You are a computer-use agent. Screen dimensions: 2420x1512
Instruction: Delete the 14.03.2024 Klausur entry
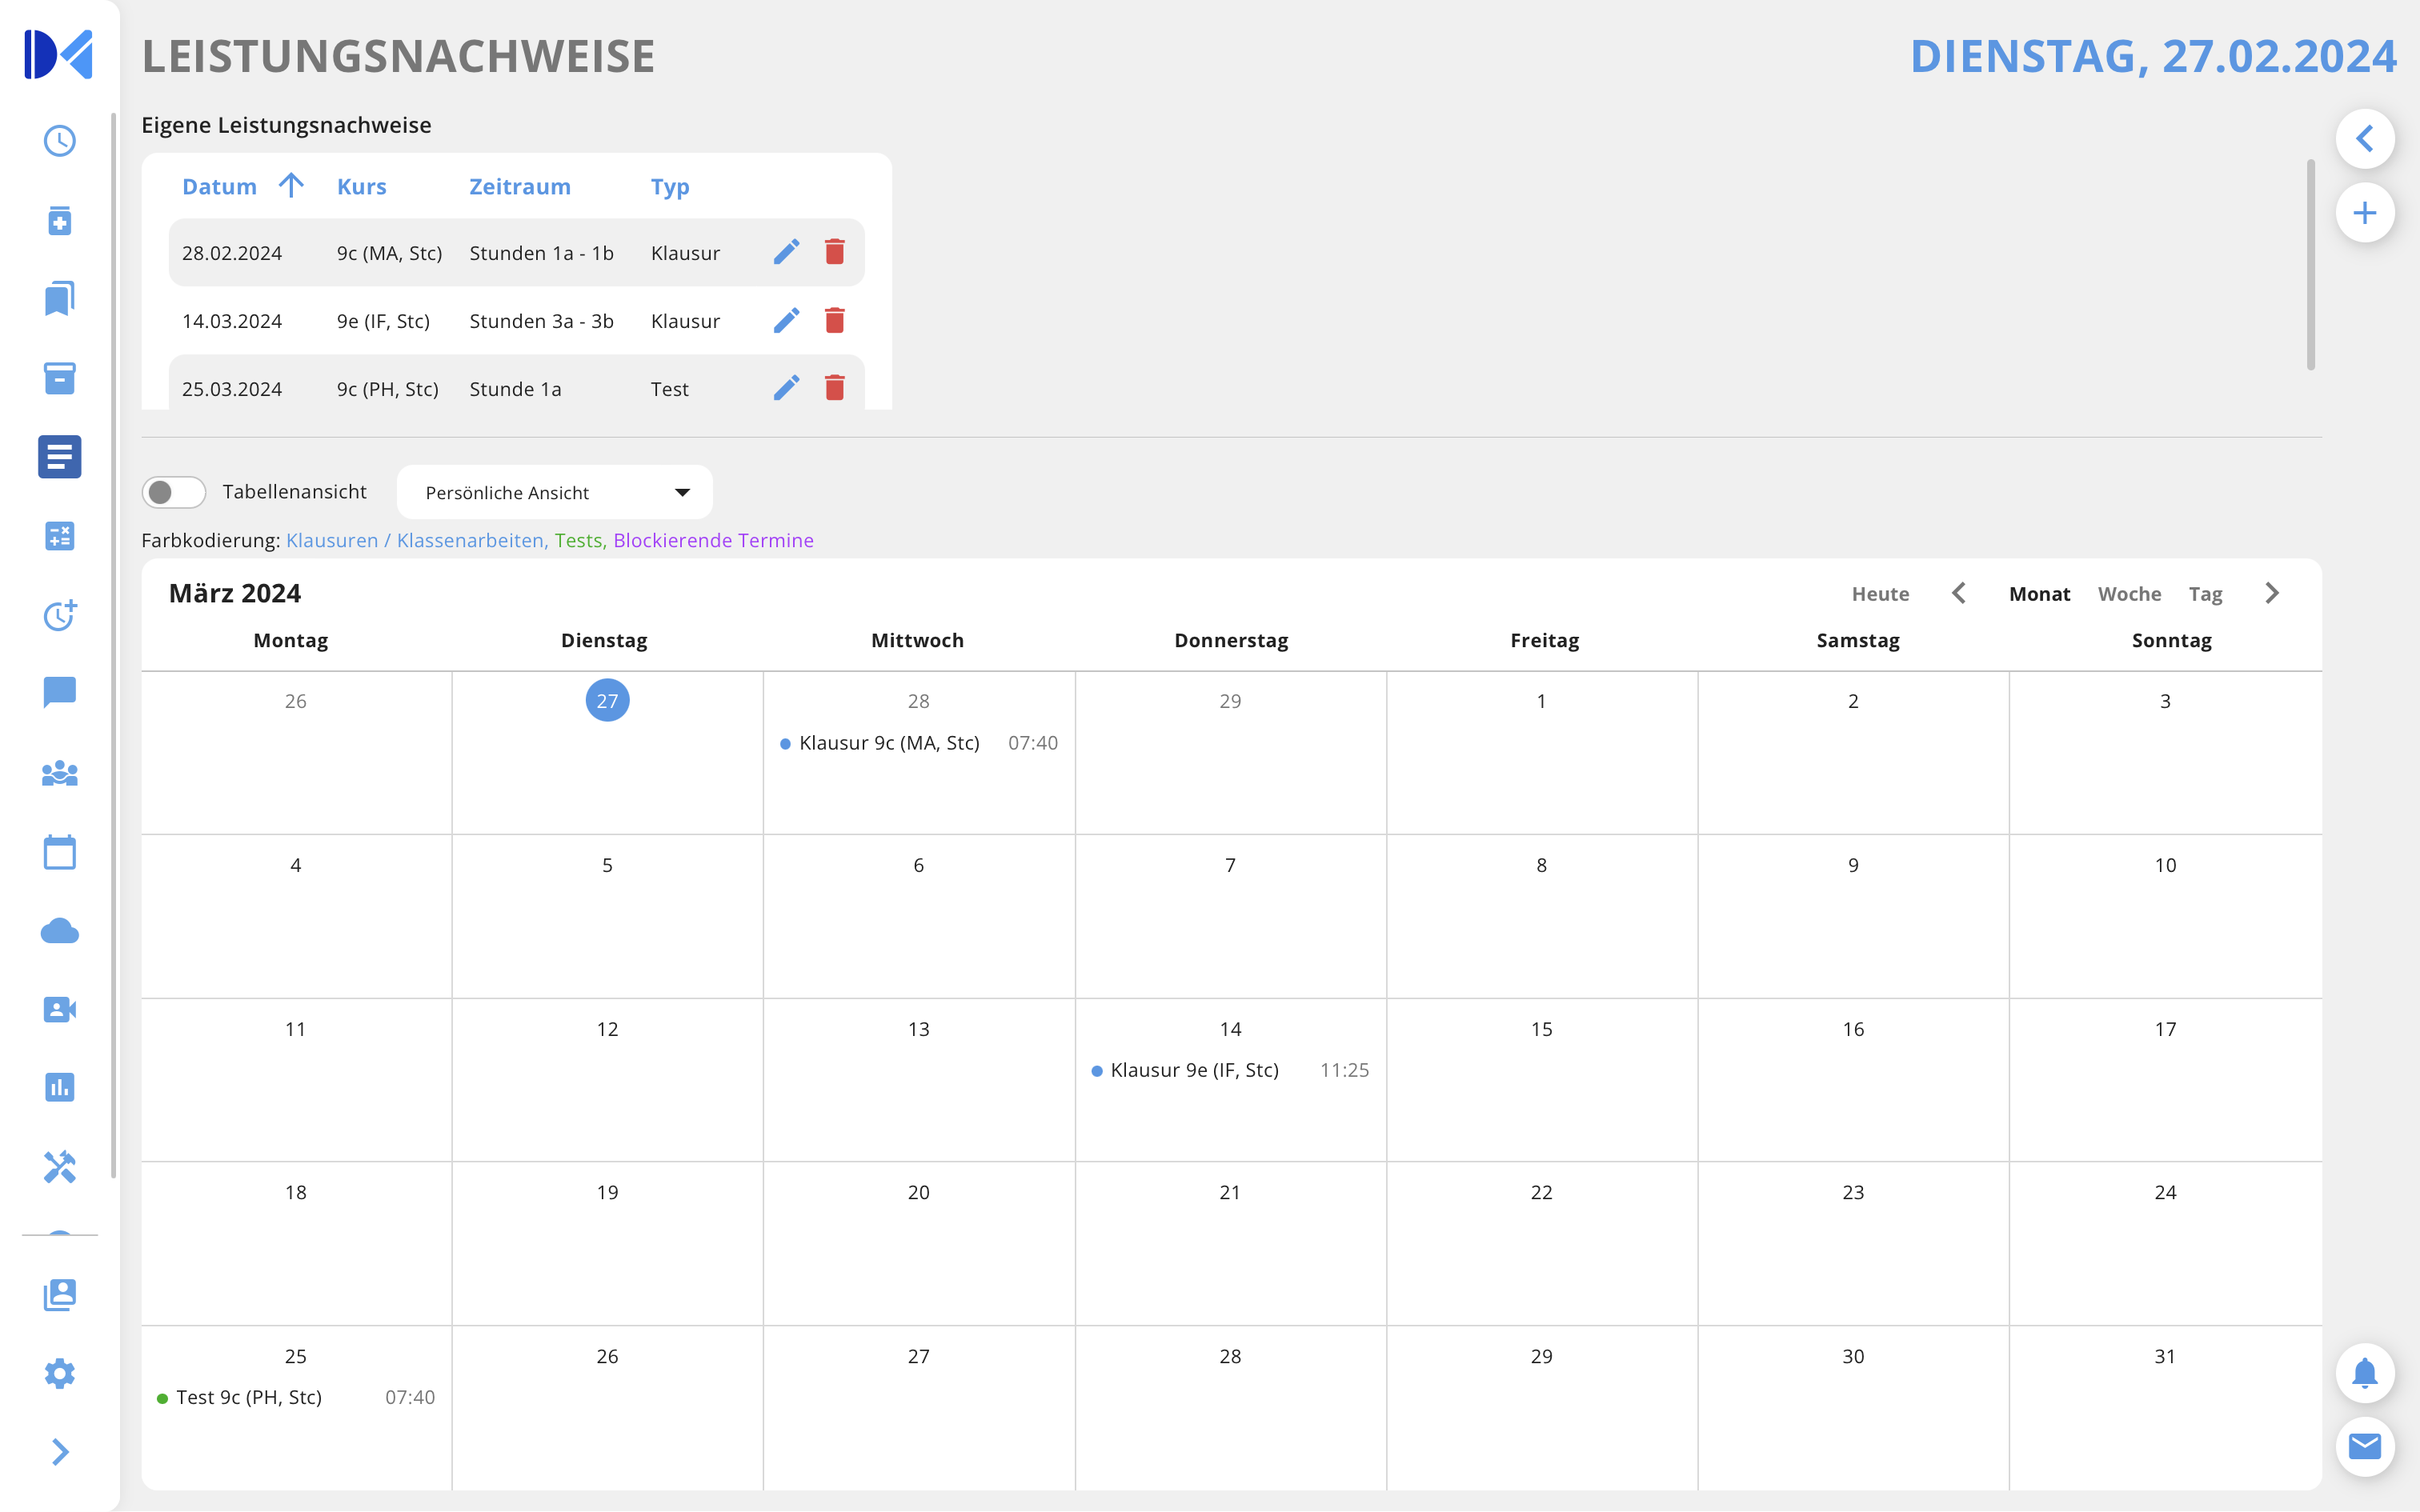tap(834, 320)
